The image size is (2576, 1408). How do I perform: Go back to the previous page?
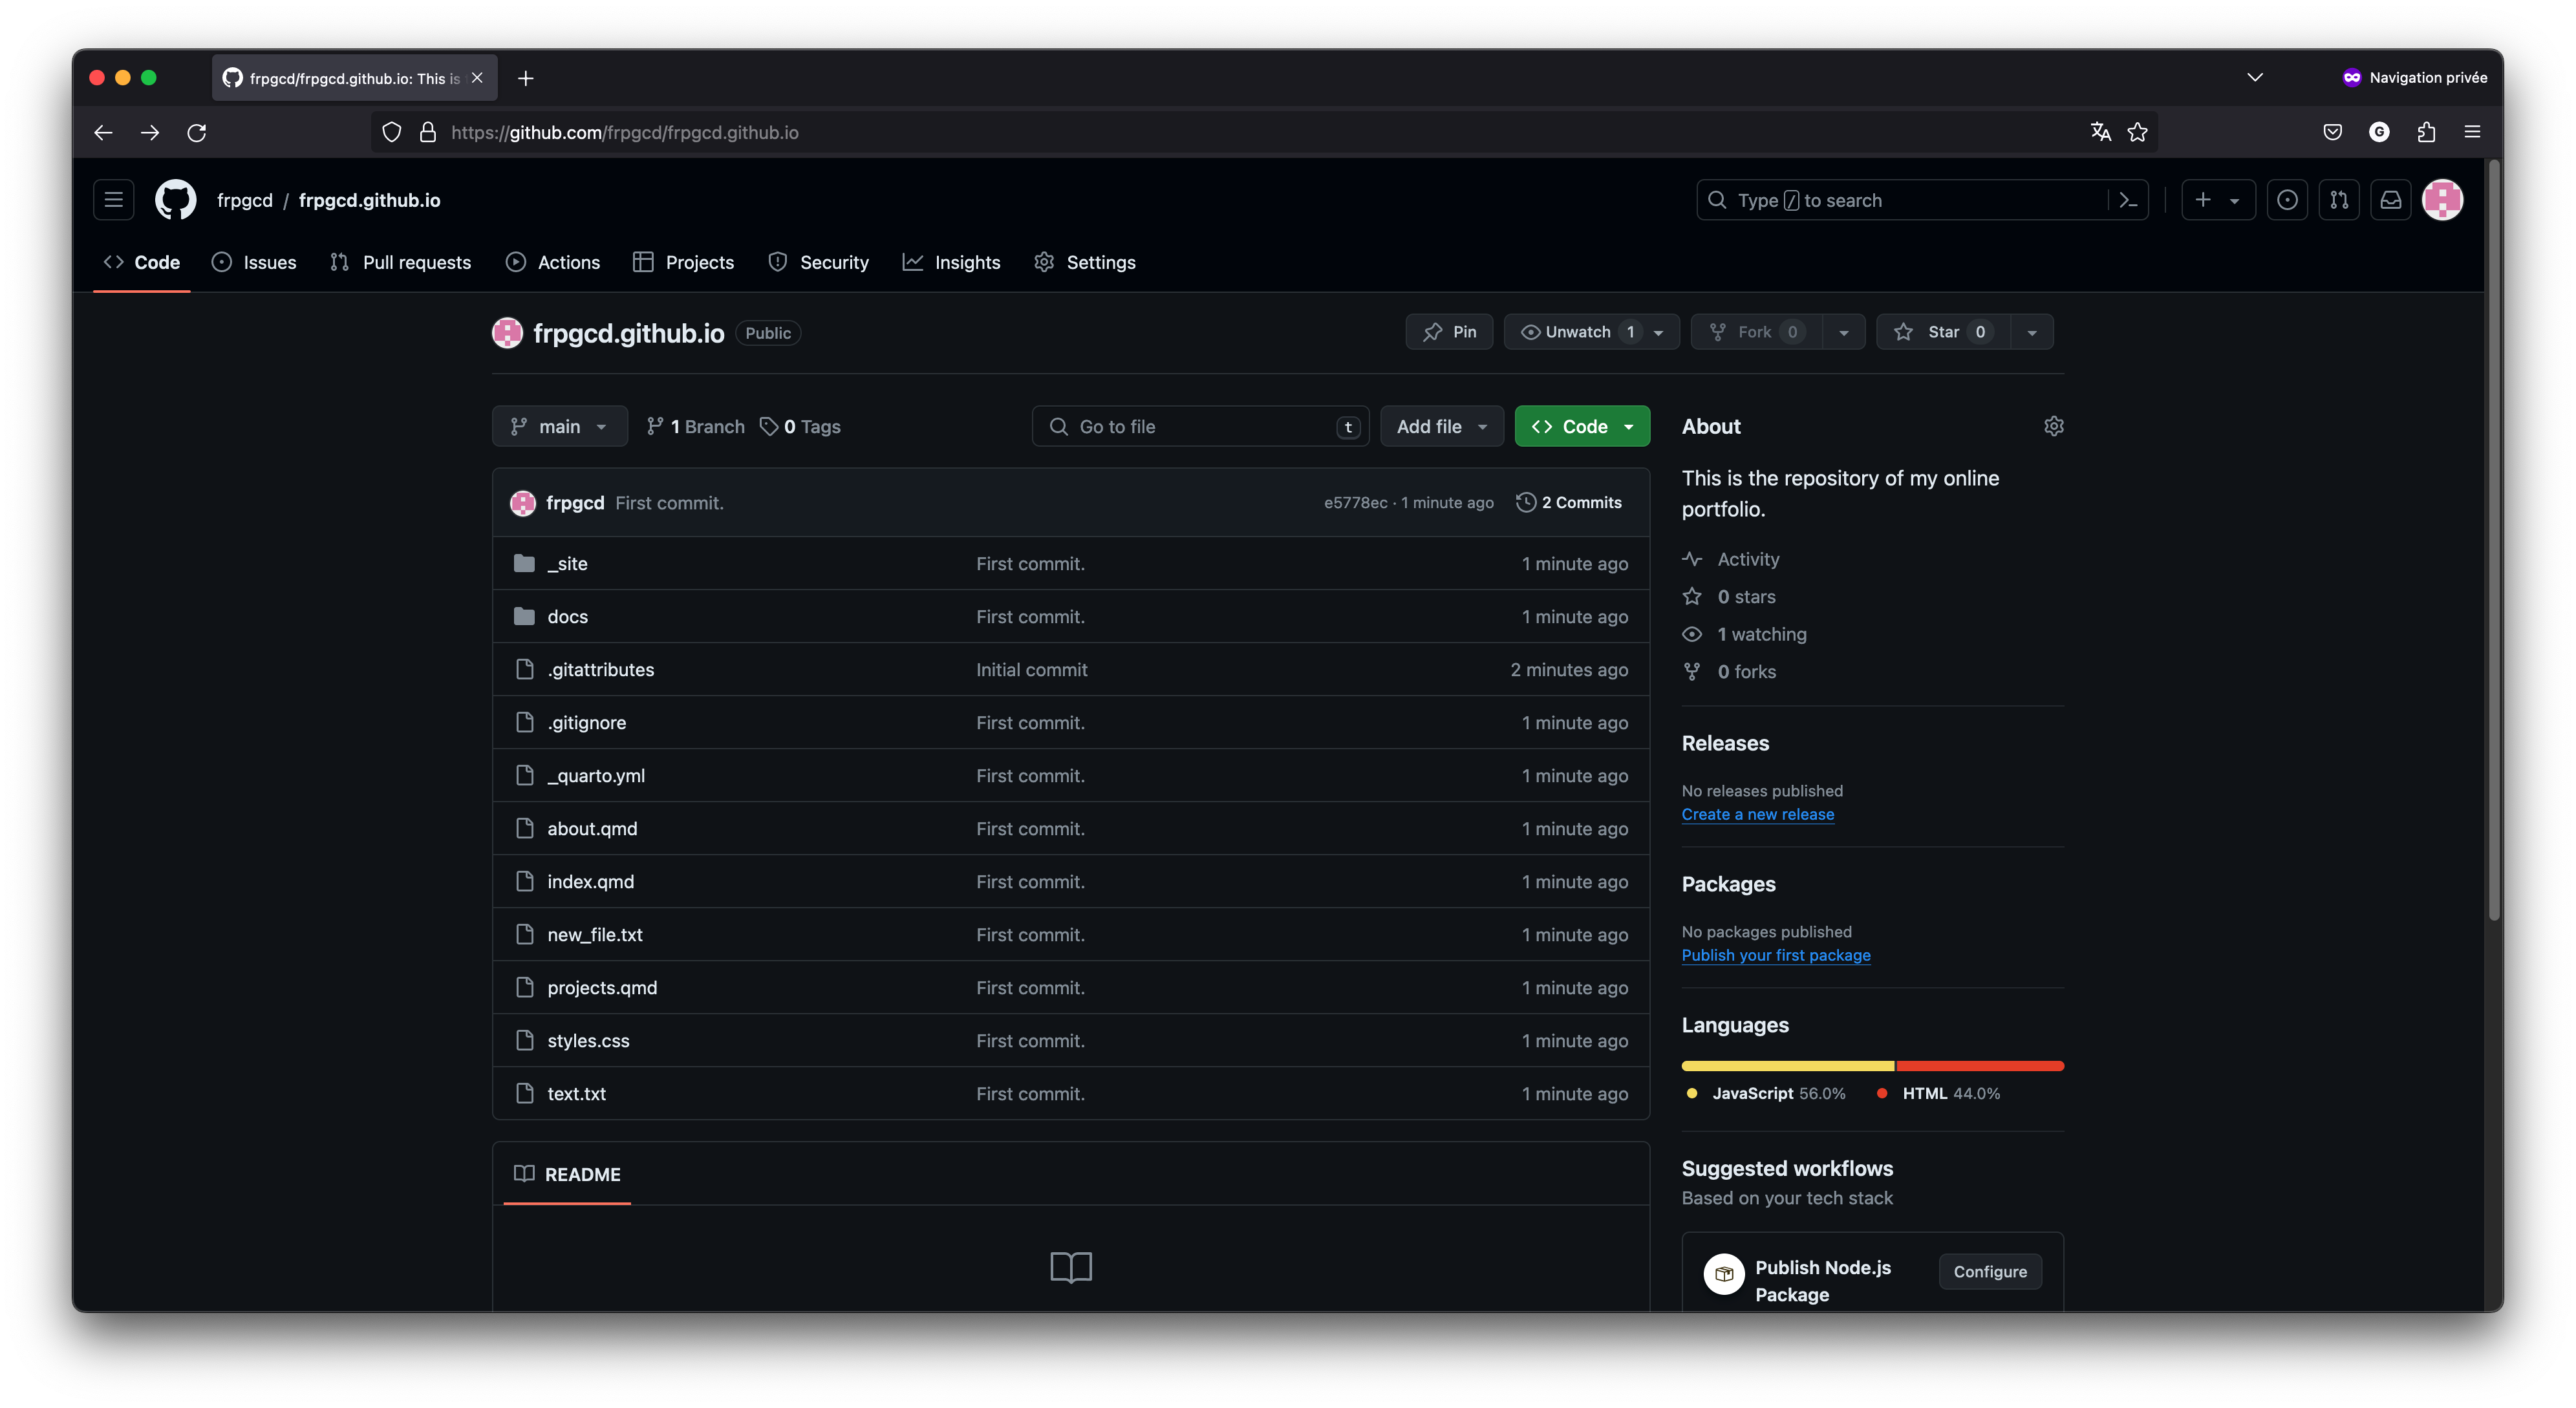pyautogui.click(x=103, y=132)
